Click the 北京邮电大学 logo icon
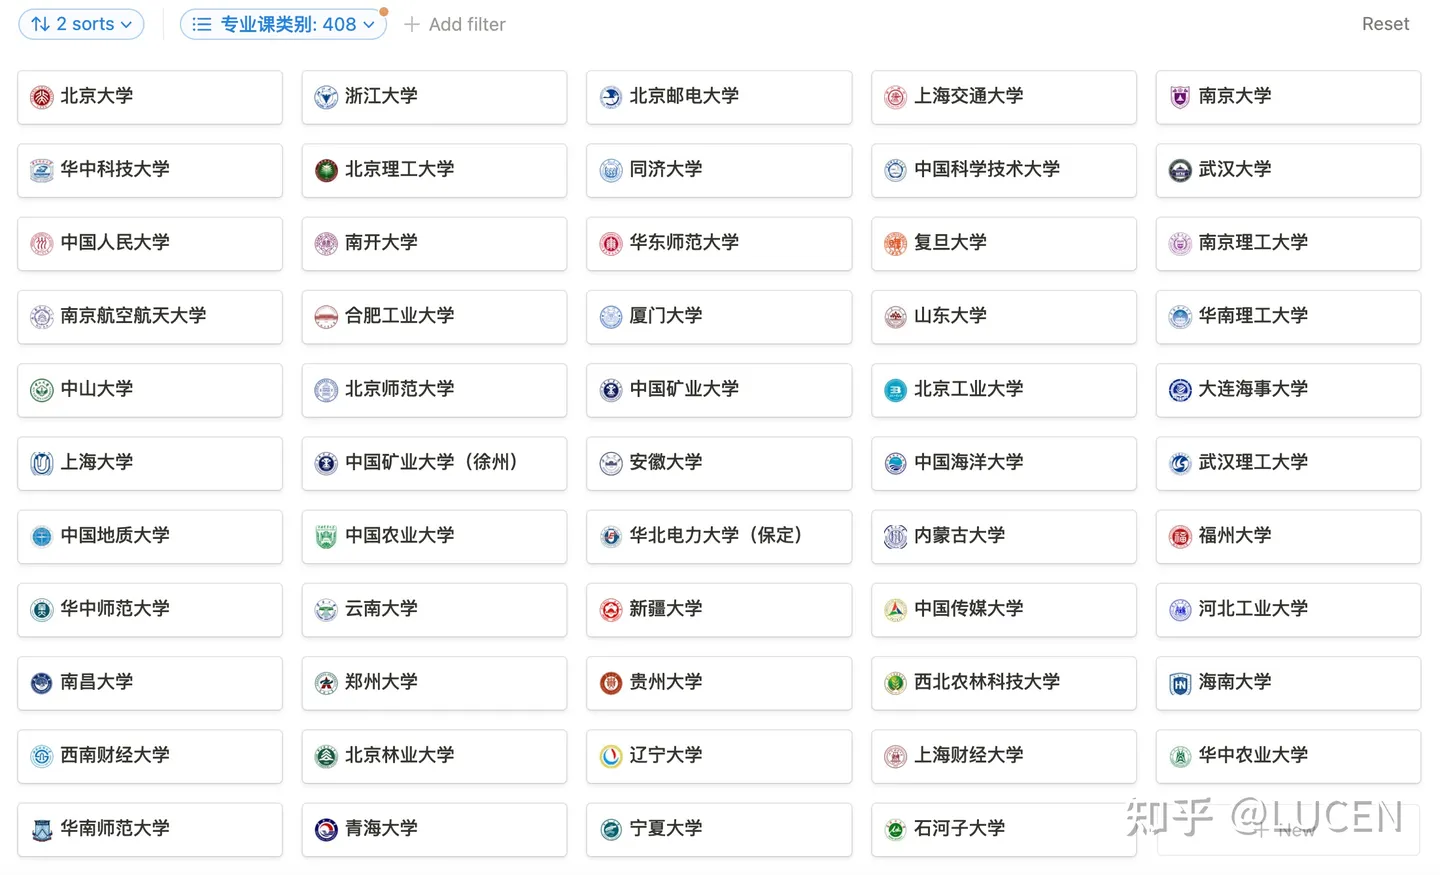The width and height of the screenshot is (1440, 875). (611, 97)
